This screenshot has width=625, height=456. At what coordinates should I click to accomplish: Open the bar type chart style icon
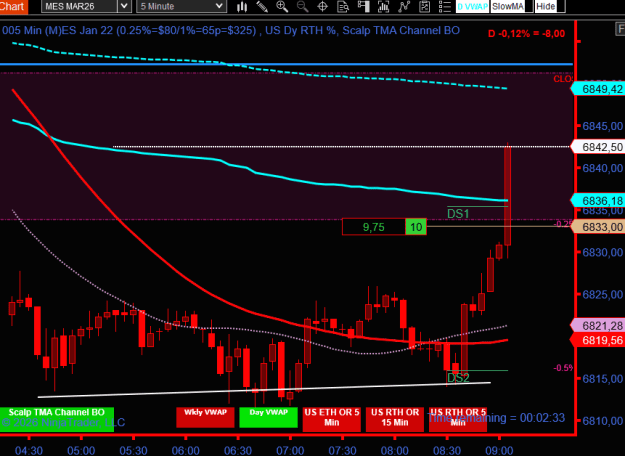pyautogui.click(x=242, y=6)
